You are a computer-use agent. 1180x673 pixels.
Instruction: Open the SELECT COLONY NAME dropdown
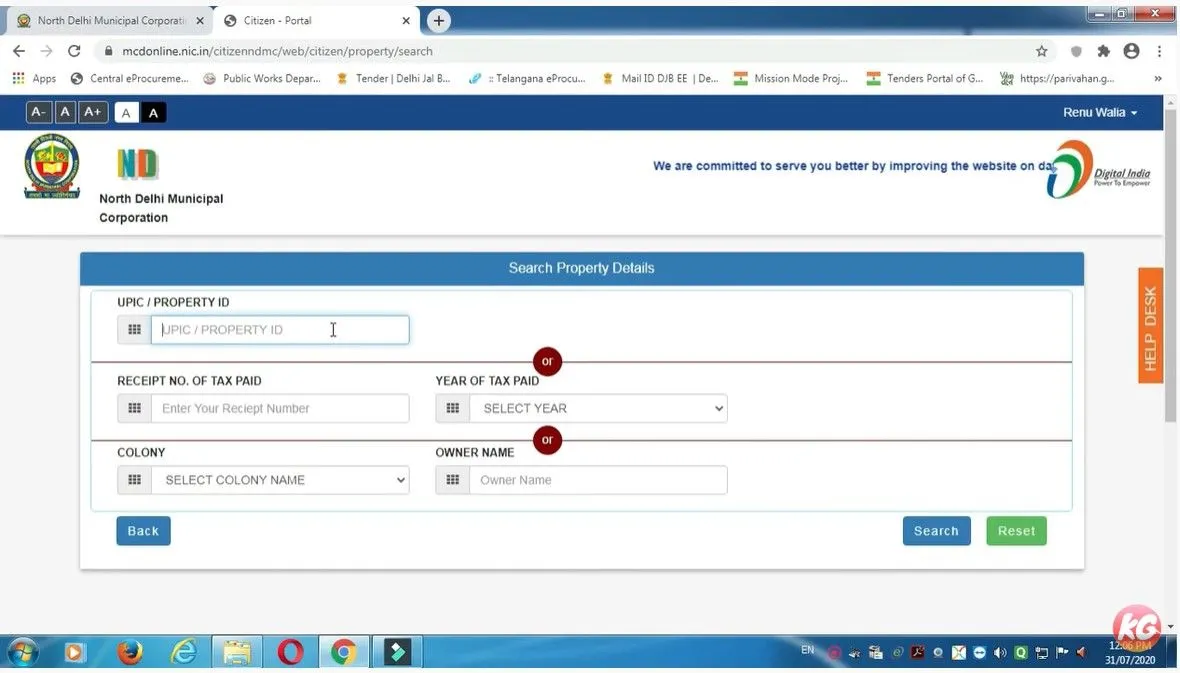280,480
